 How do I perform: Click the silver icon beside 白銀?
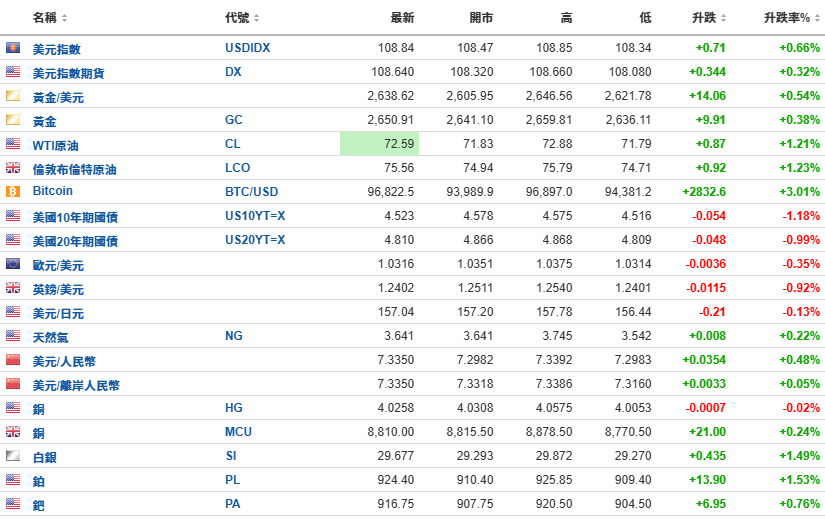pyautogui.click(x=12, y=455)
